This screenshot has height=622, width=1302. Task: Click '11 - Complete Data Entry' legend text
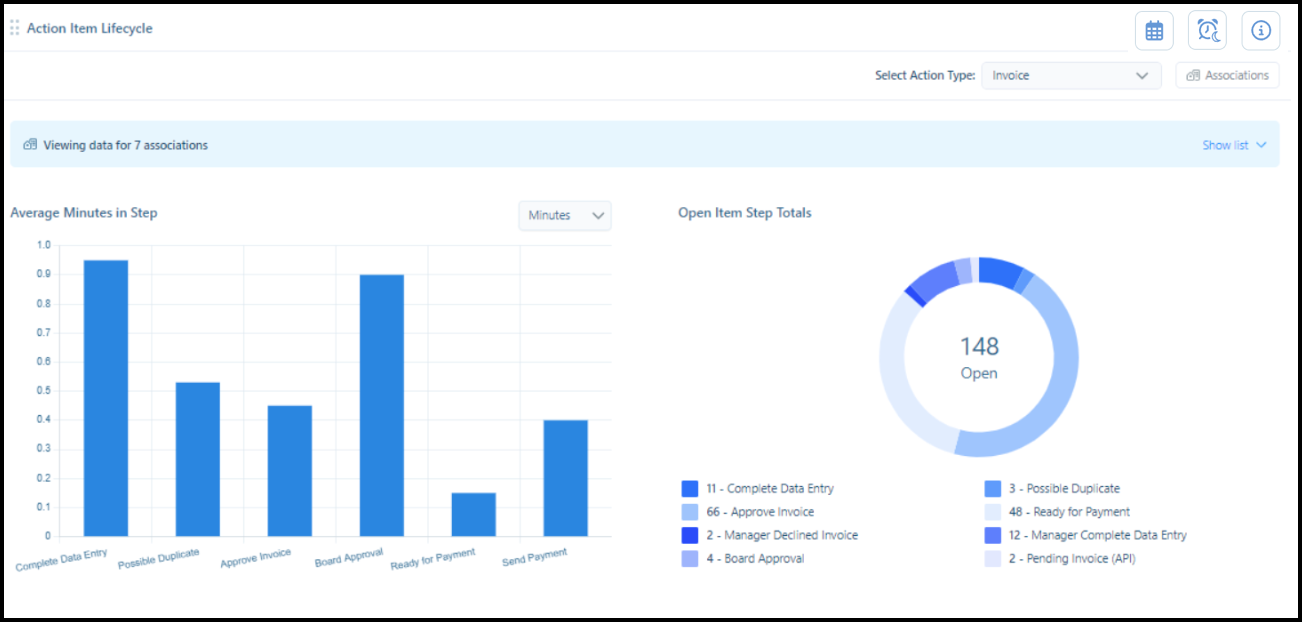[x=770, y=489]
